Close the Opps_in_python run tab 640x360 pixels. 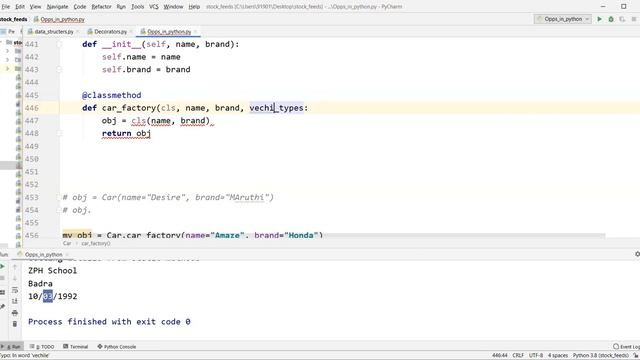point(67,254)
